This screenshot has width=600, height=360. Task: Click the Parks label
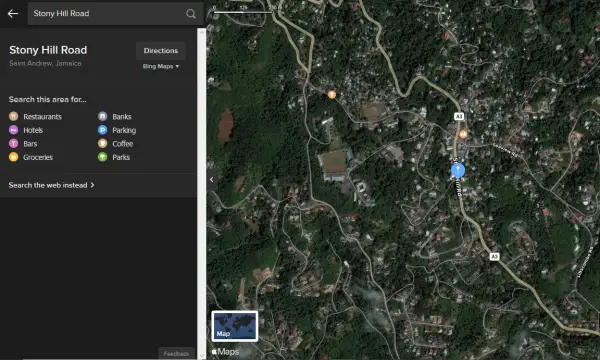[121, 157]
